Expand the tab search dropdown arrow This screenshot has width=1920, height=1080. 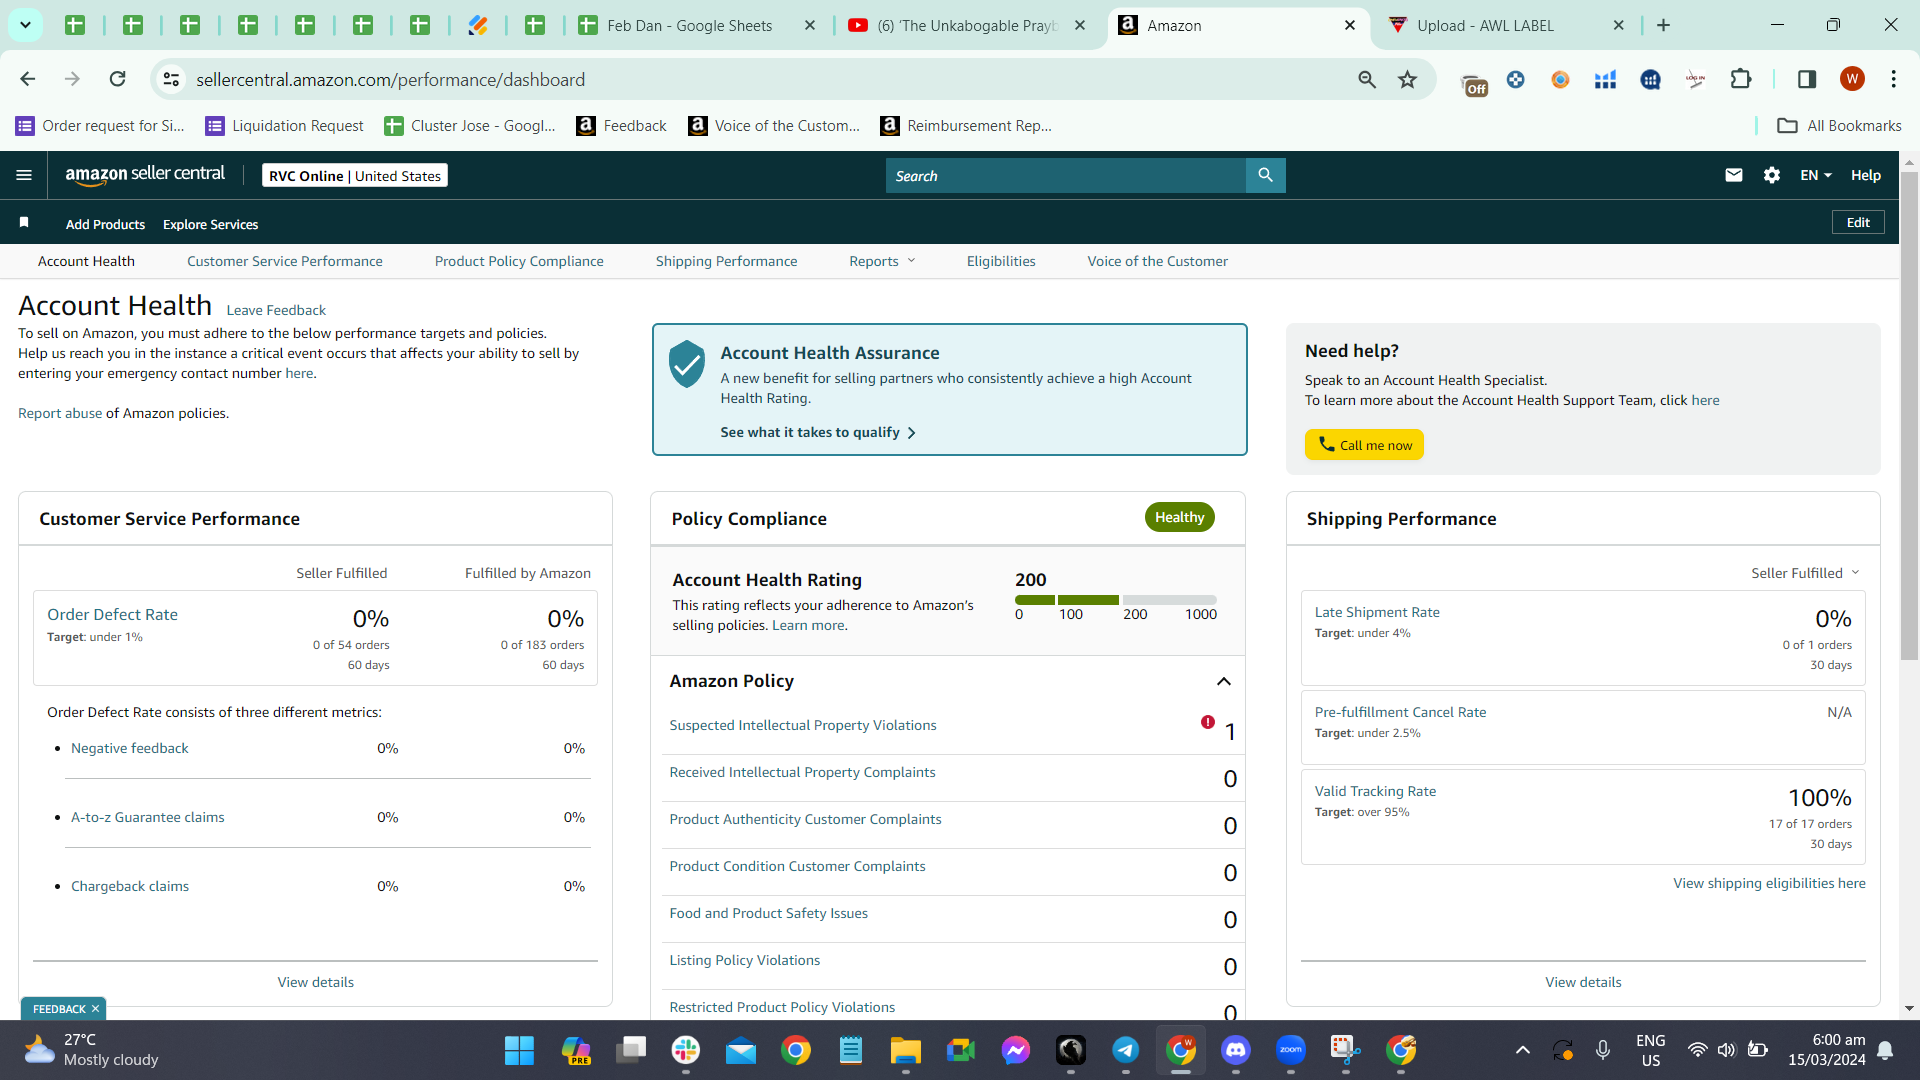coord(25,25)
